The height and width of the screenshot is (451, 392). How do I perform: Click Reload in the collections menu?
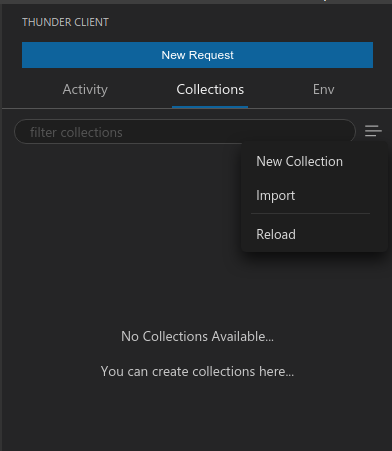pyautogui.click(x=276, y=234)
